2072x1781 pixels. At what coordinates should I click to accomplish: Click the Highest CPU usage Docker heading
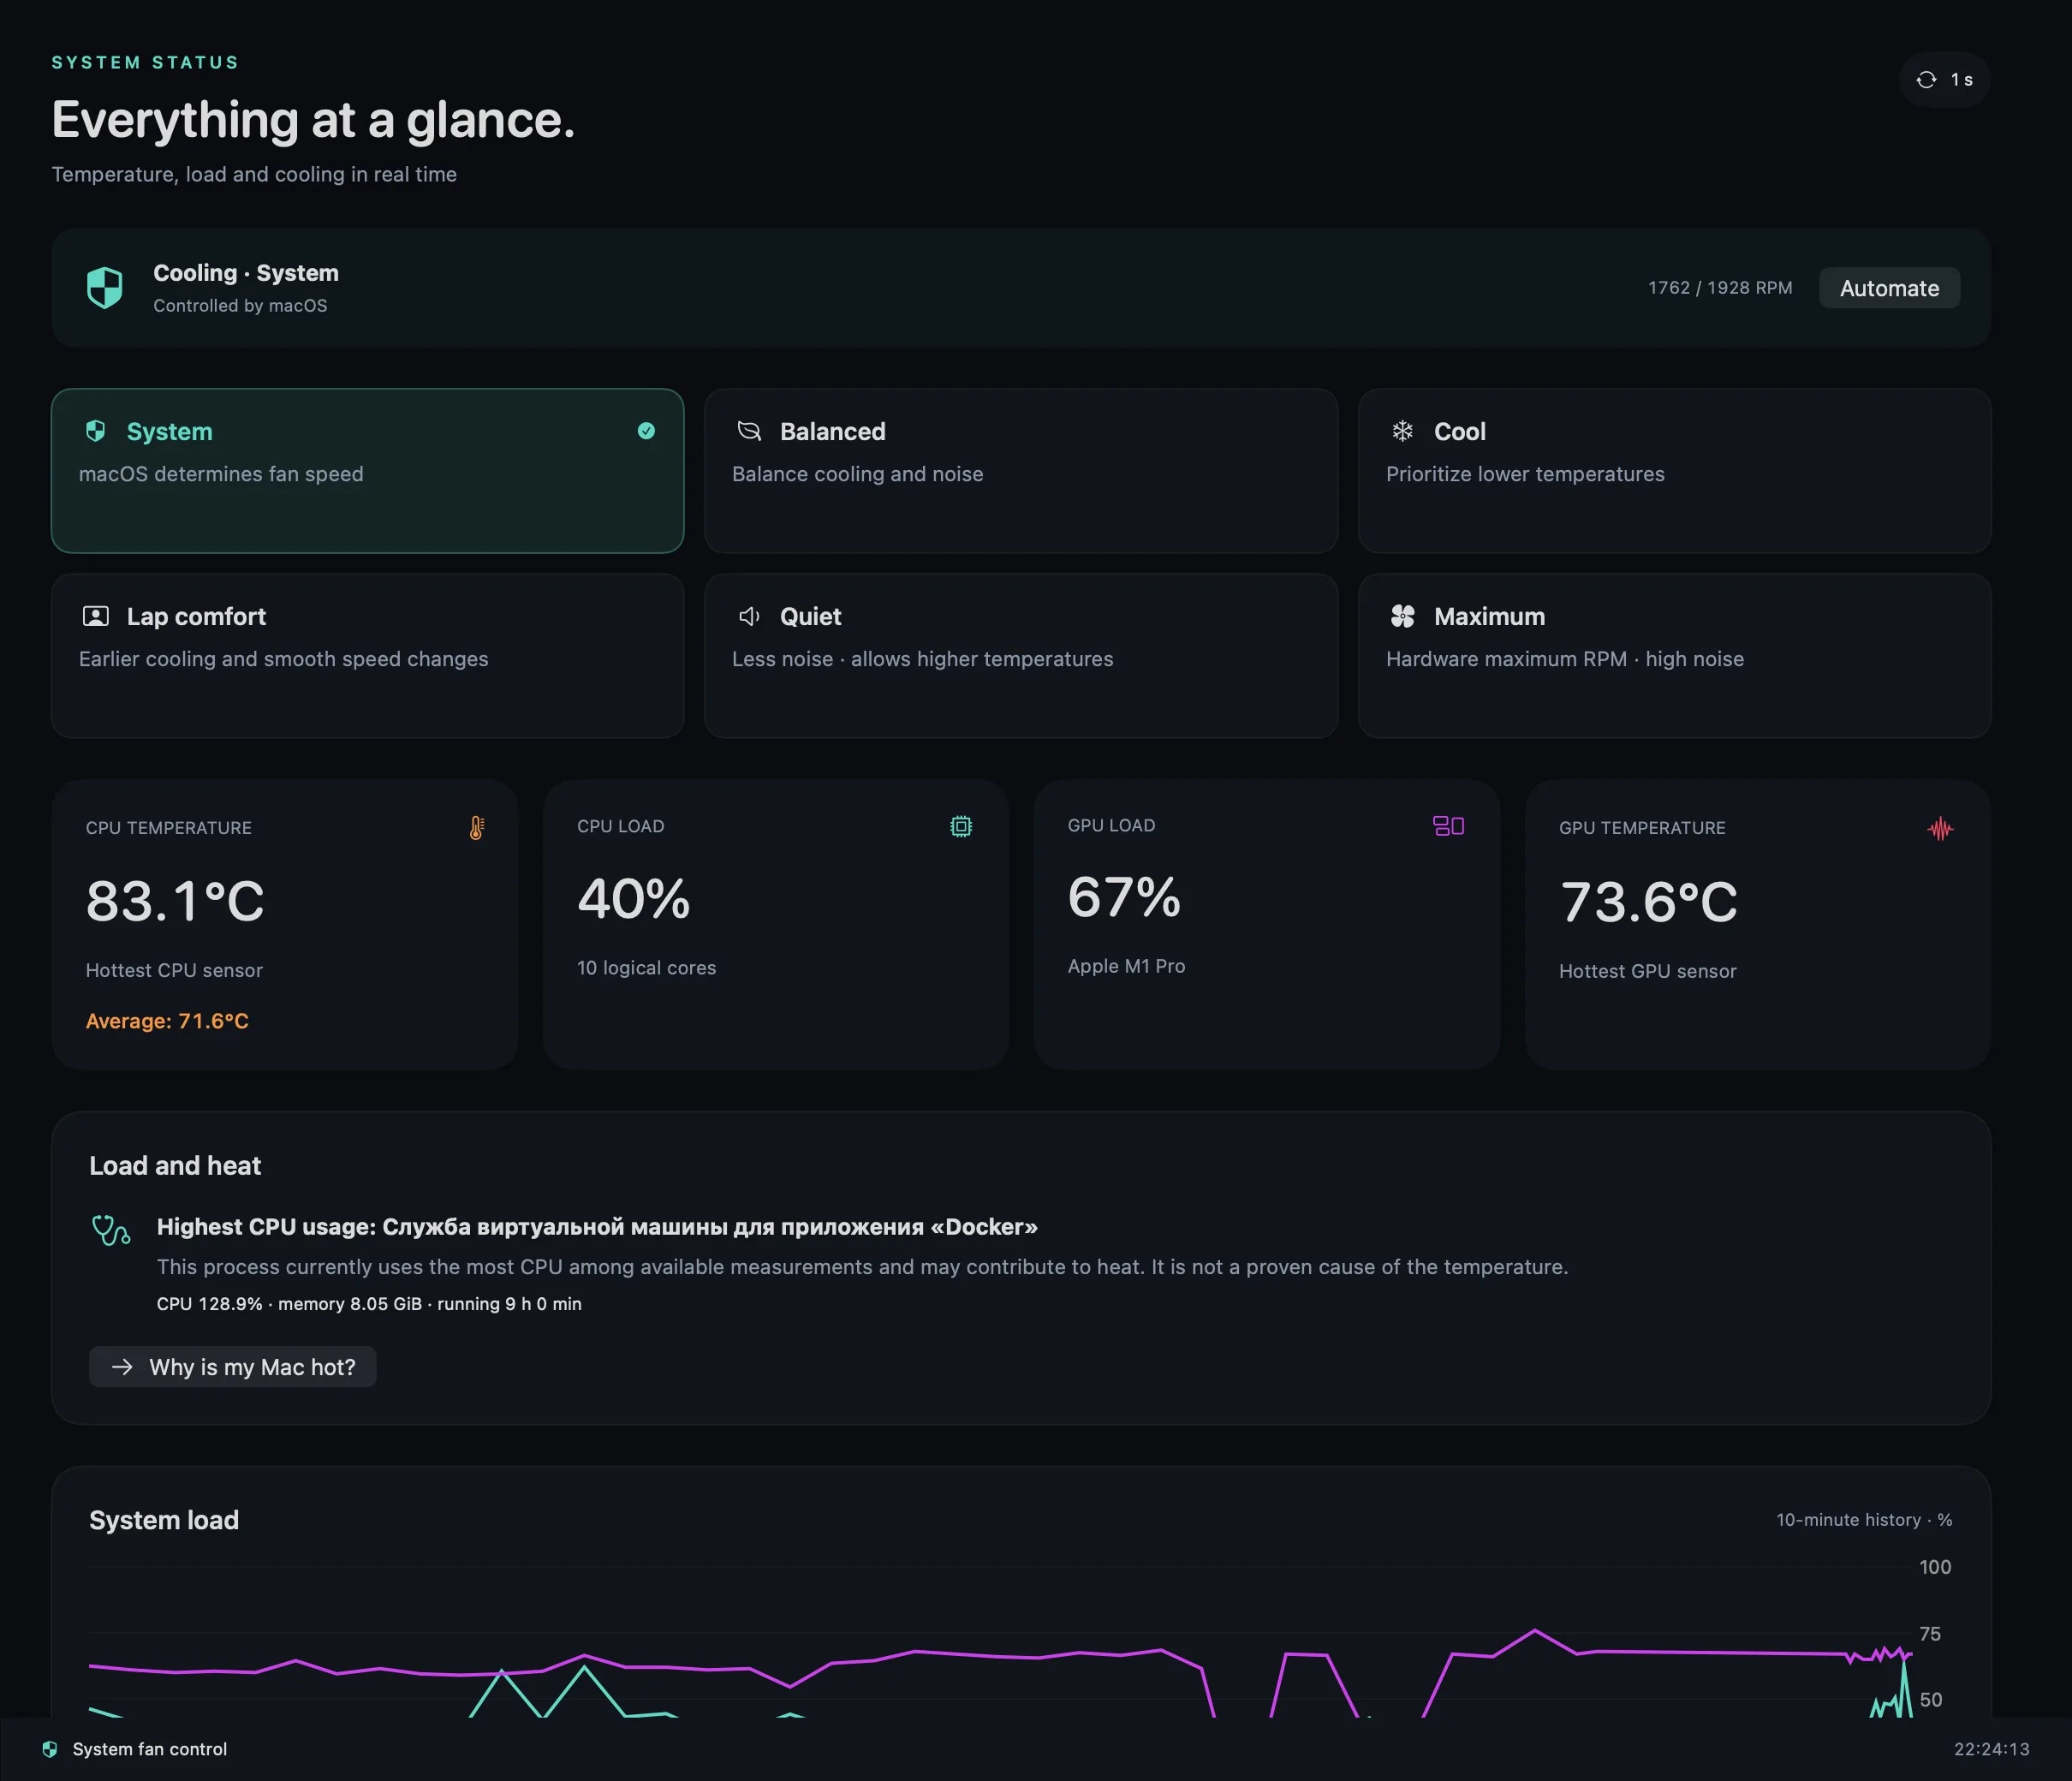tap(597, 1227)
